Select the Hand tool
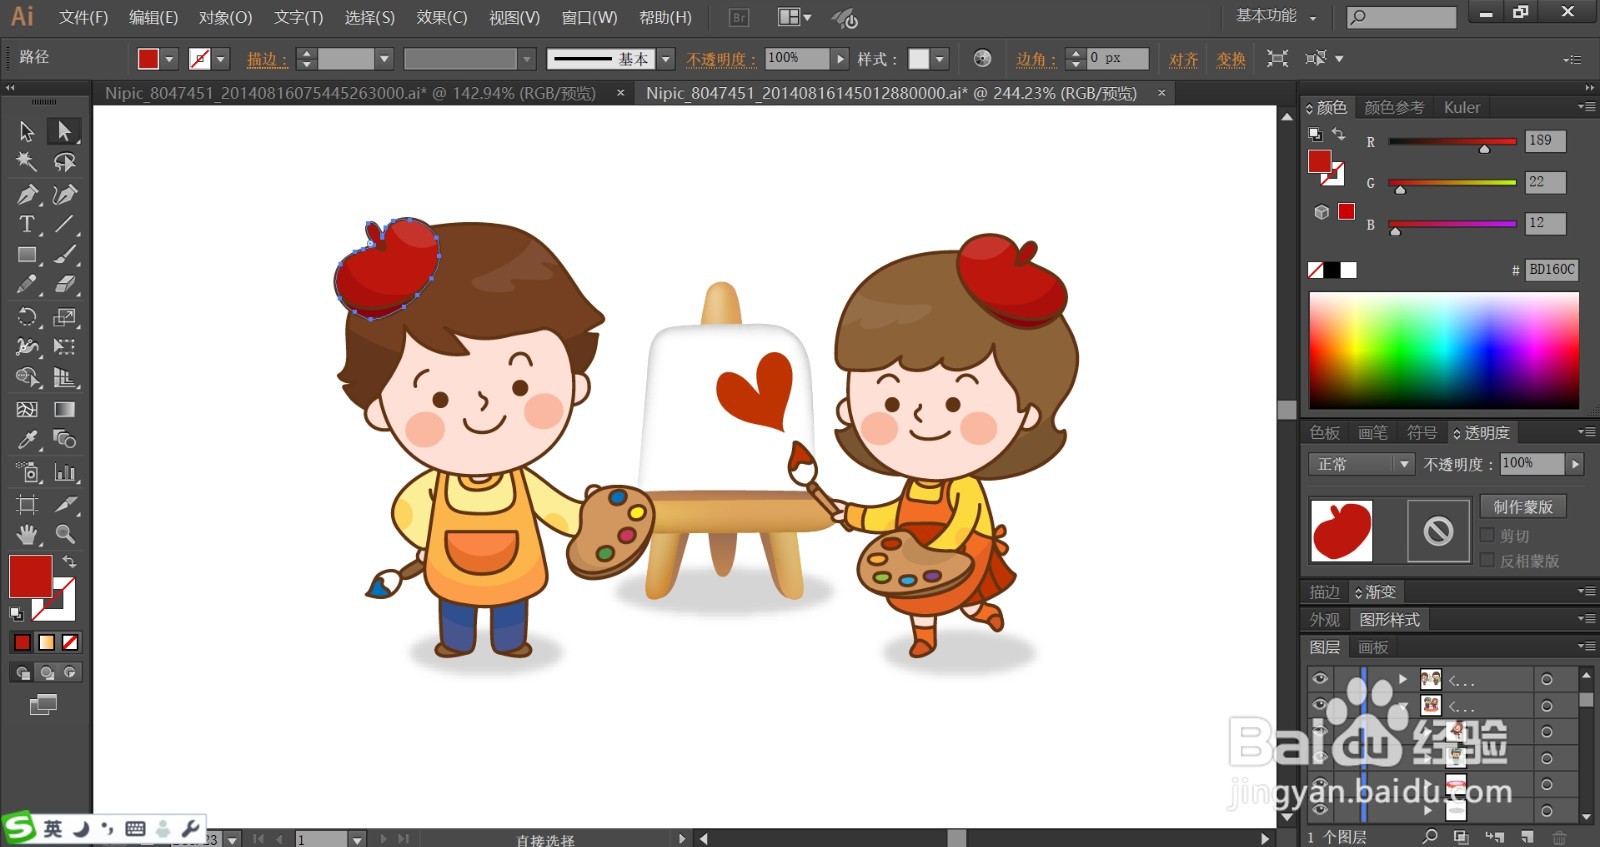1600x847 pixels. 27,534
